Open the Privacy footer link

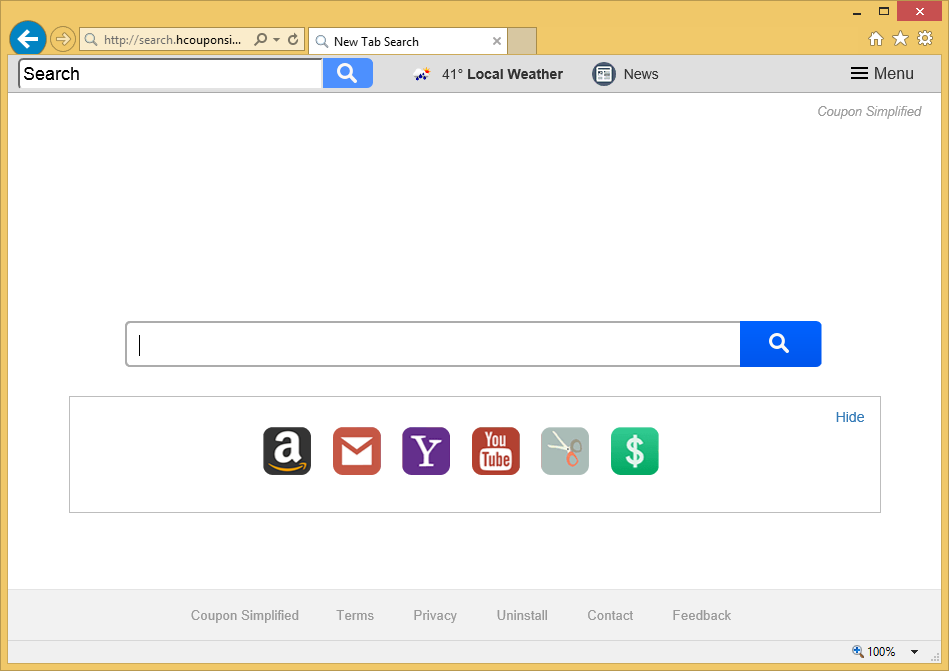(435, 615)
